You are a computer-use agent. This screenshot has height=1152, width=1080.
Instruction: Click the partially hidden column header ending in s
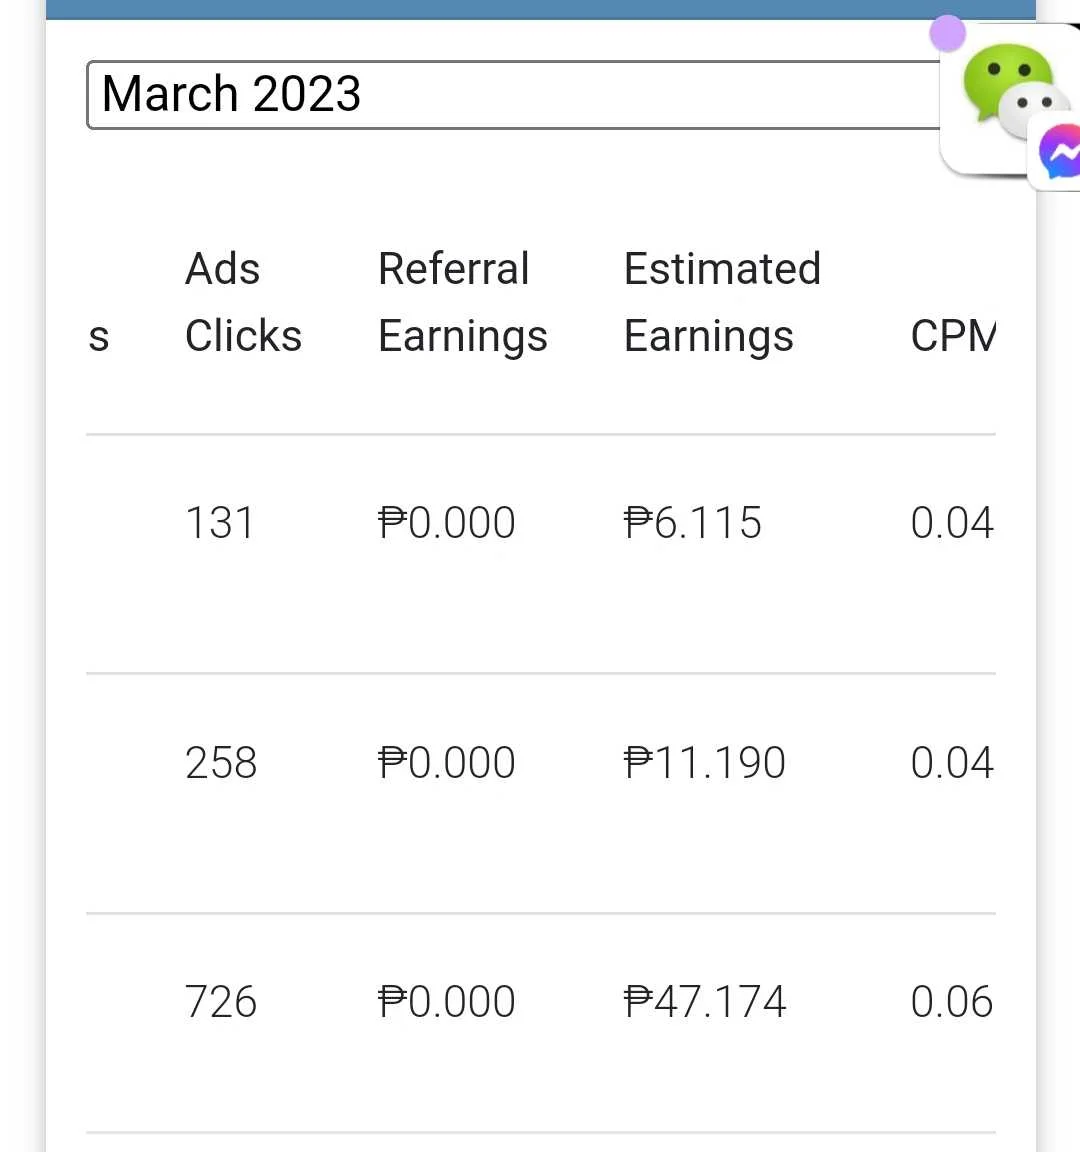click(x=98, y=337)
